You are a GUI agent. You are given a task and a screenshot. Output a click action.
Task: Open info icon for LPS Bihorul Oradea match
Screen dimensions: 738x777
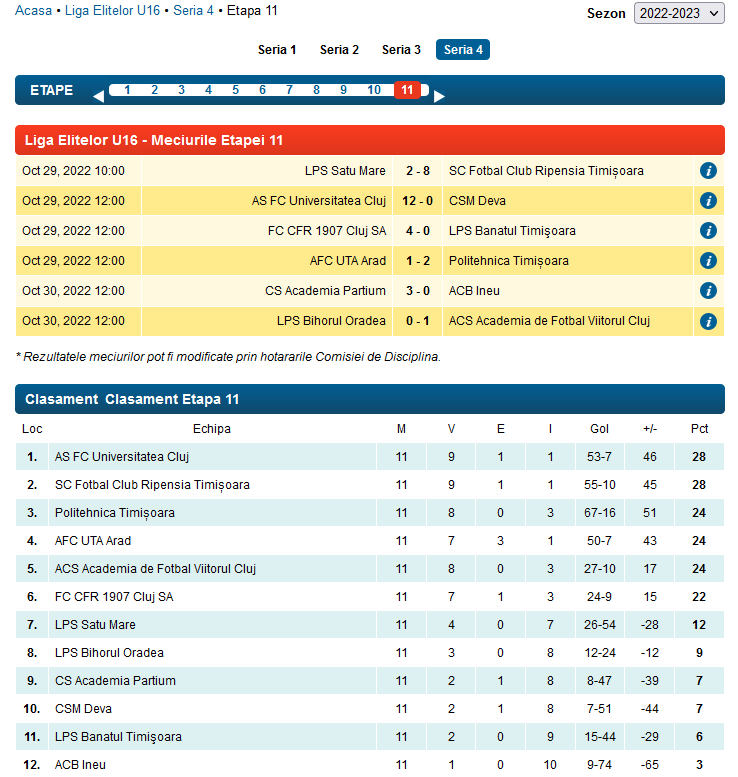[708, 321]
